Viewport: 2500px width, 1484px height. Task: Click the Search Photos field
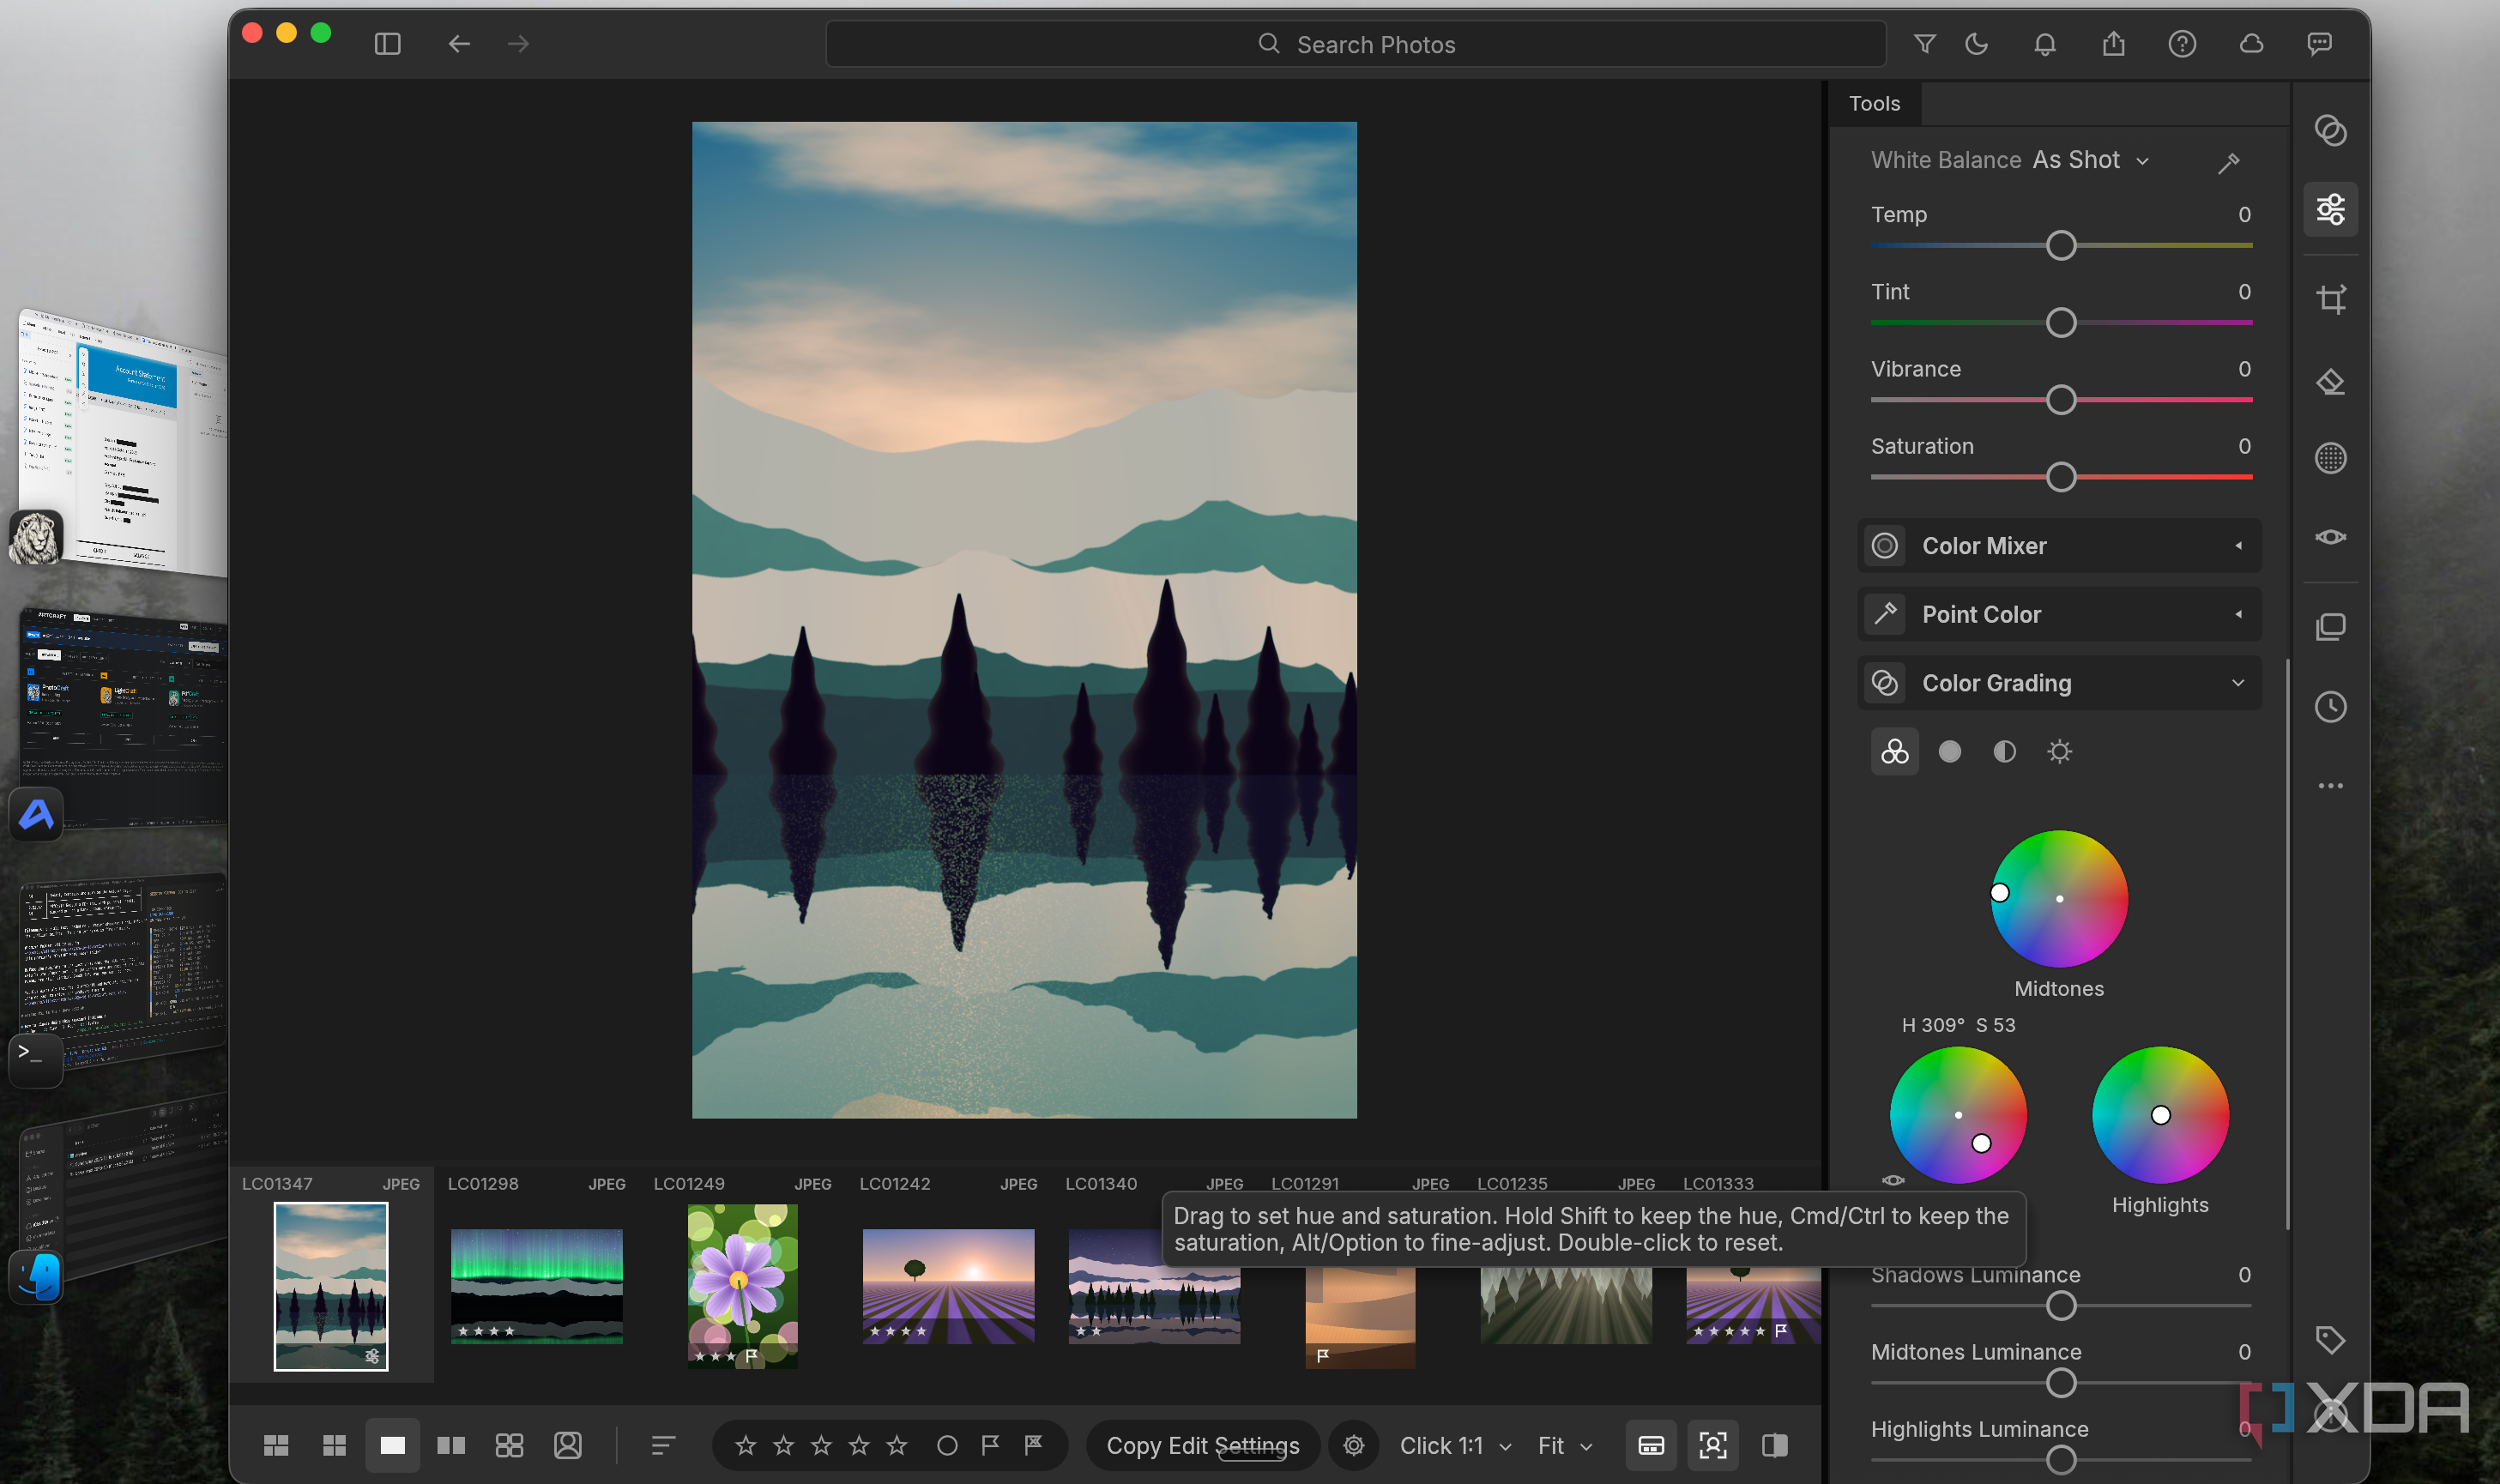1355,44
